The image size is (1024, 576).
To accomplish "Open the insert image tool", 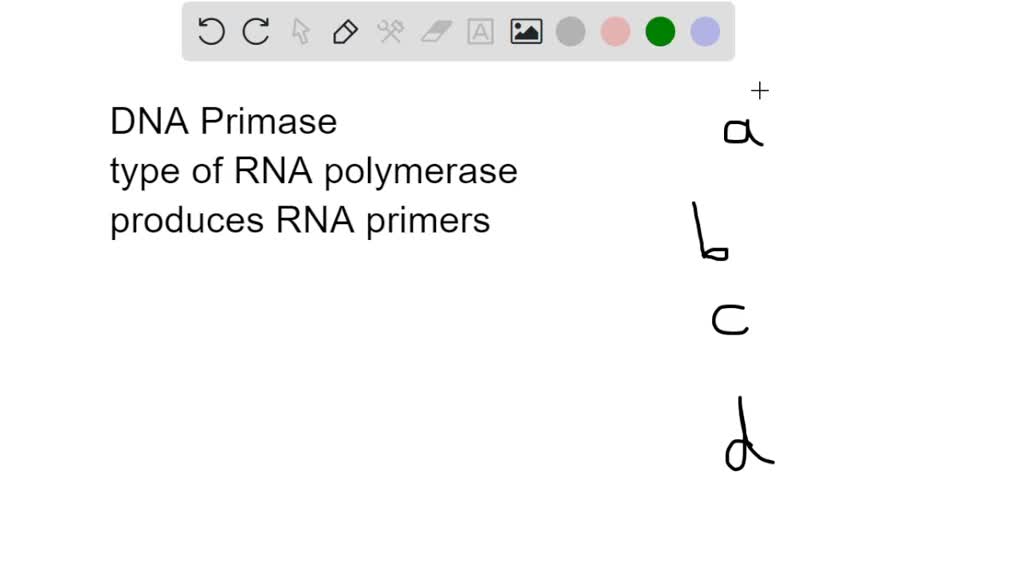I will (x=525, y=31).
